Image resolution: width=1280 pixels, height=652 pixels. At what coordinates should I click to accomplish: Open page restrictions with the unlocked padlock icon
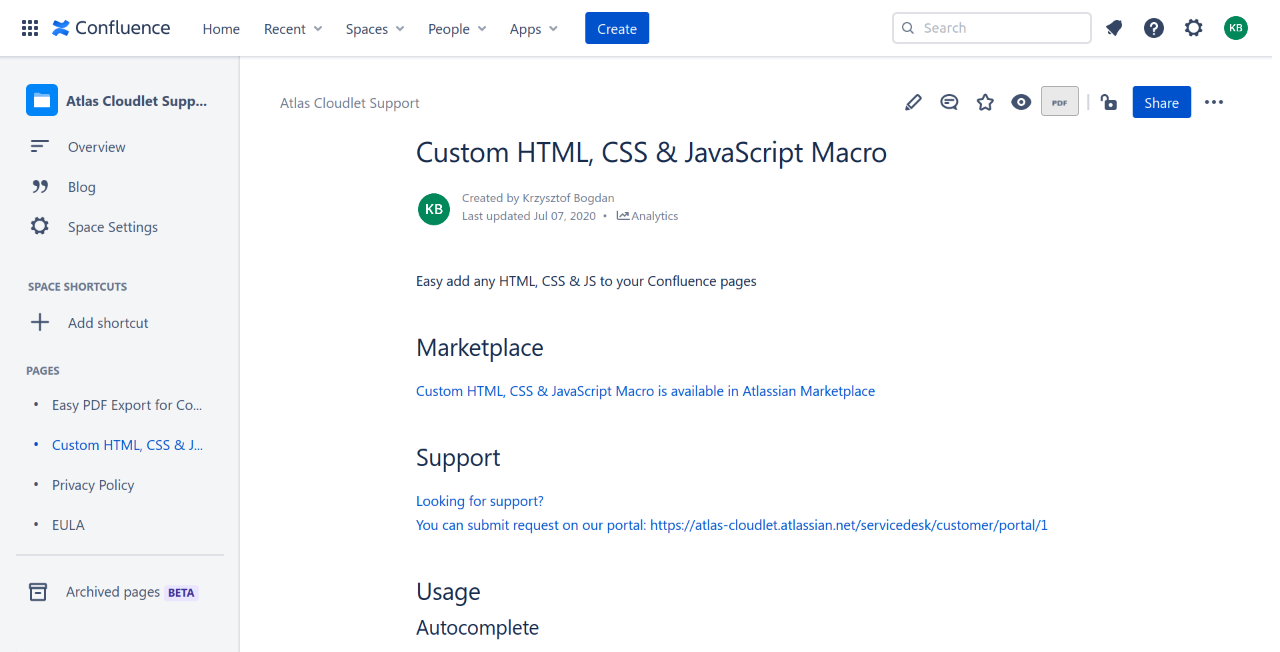pos(1108,102)
